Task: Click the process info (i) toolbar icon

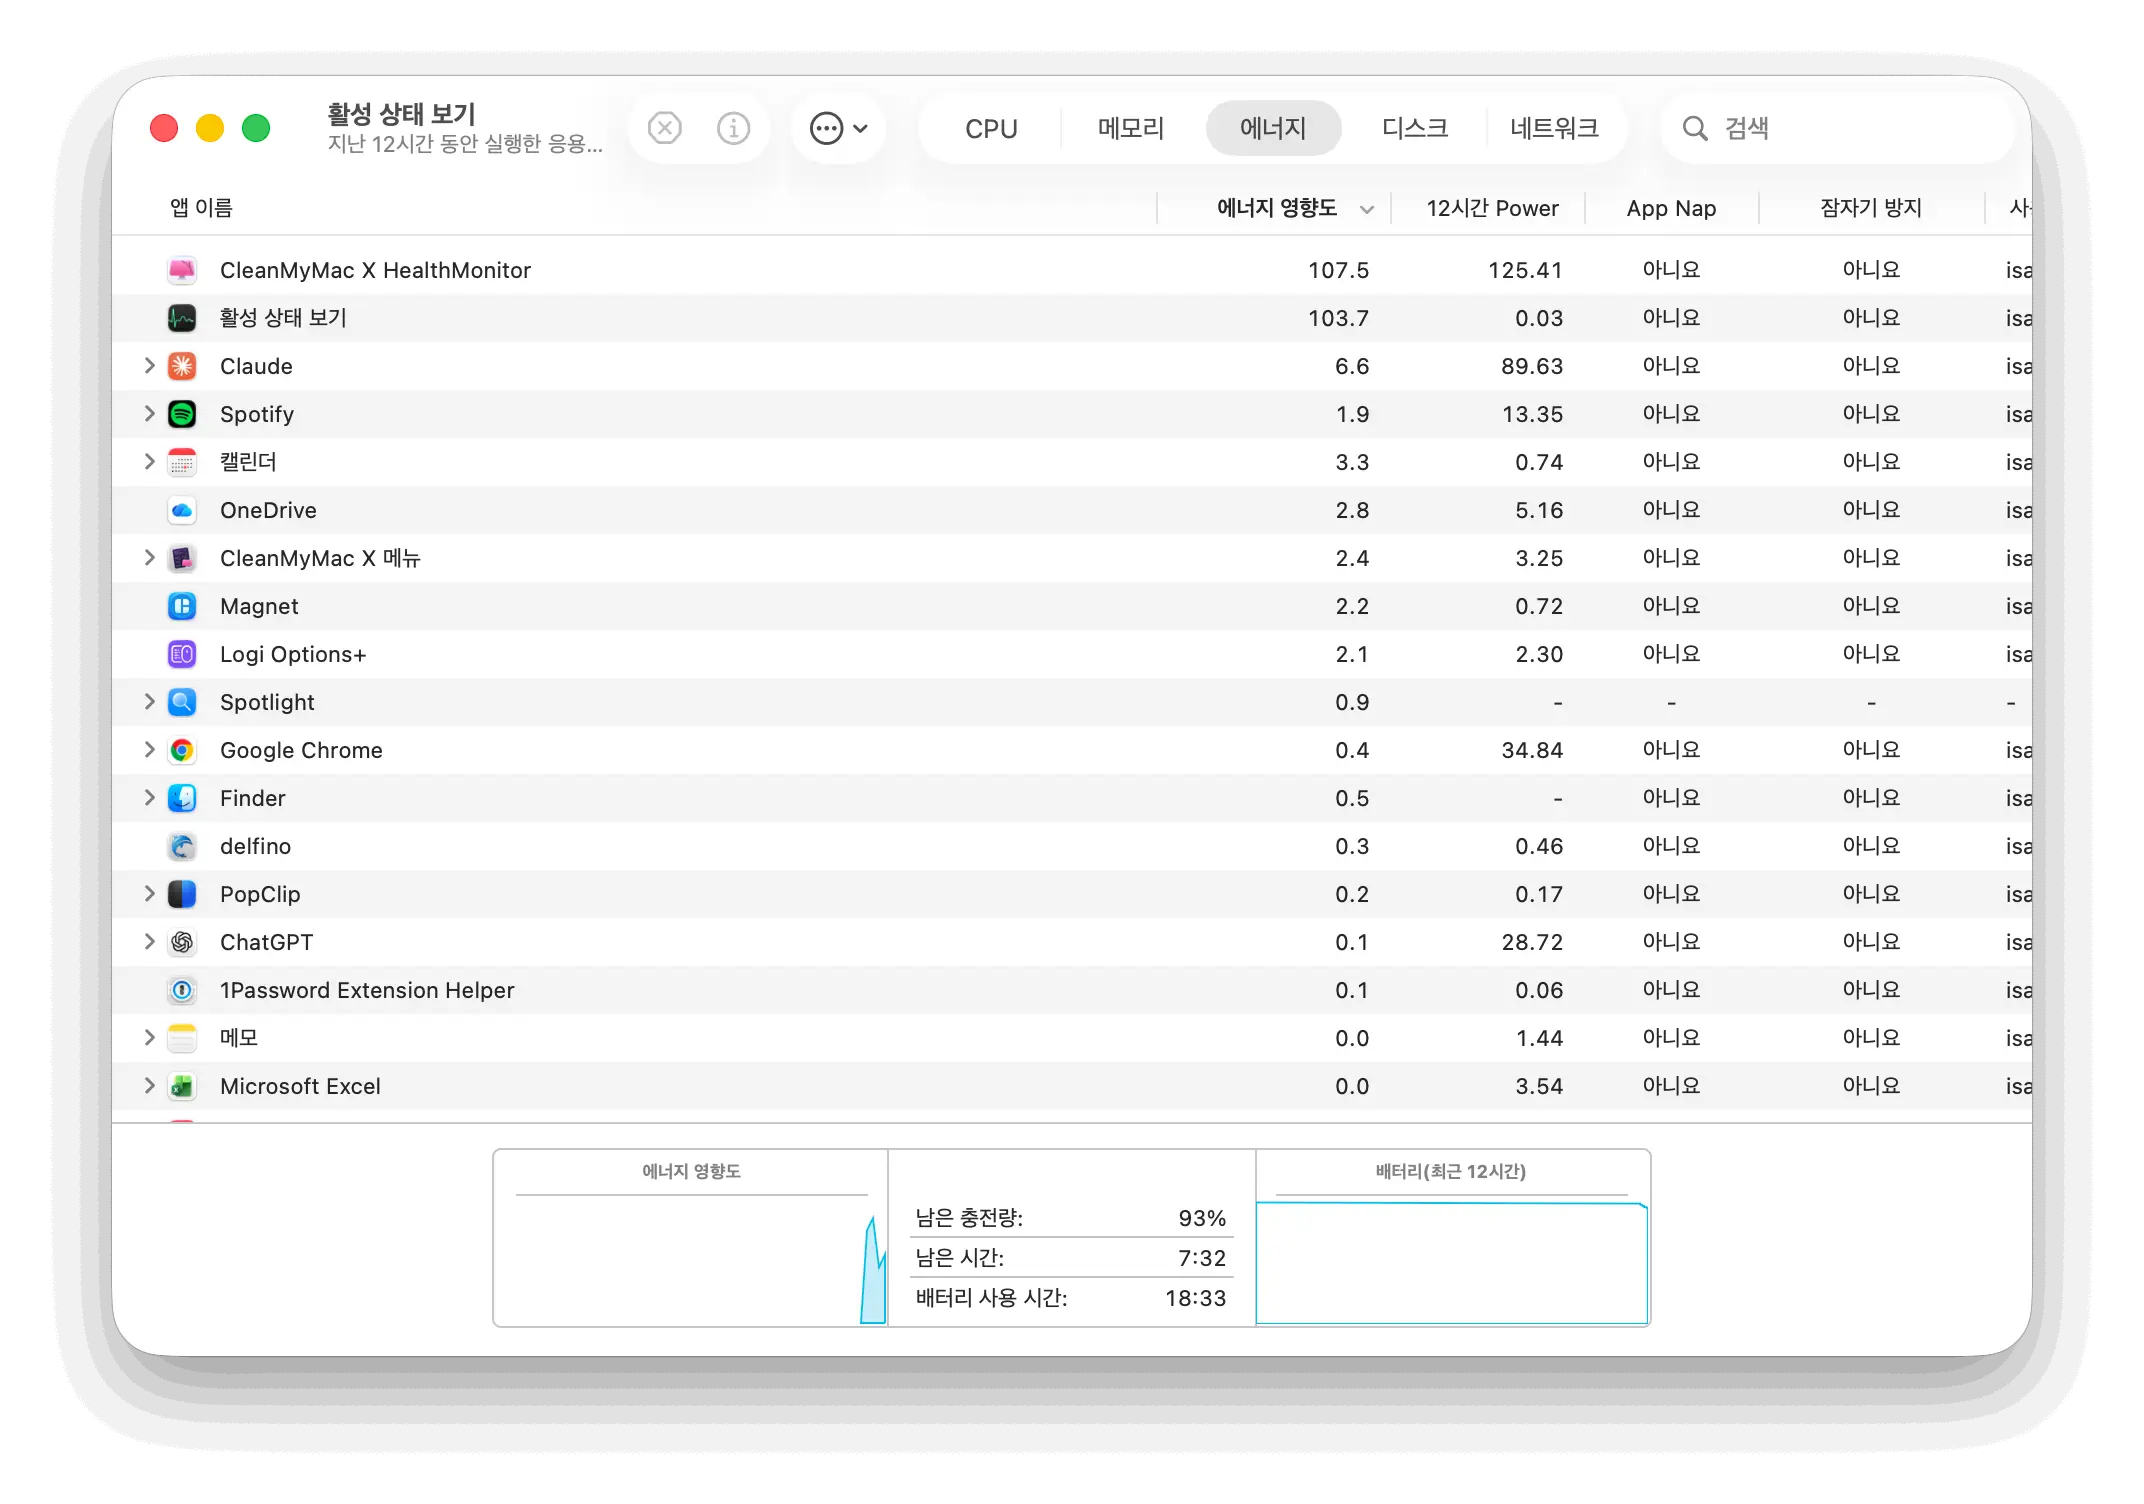Action: pos(734,128)
